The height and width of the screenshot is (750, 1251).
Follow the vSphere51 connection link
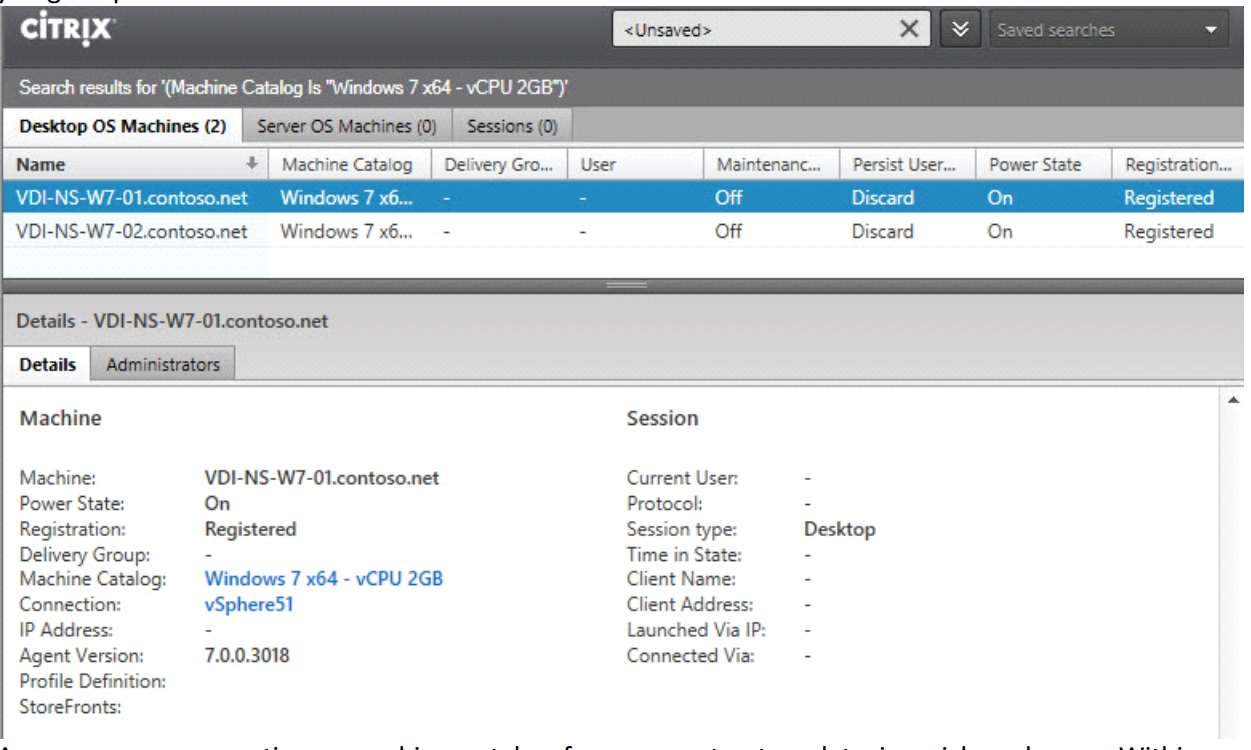pyautogui.click(x=249, y=605)
